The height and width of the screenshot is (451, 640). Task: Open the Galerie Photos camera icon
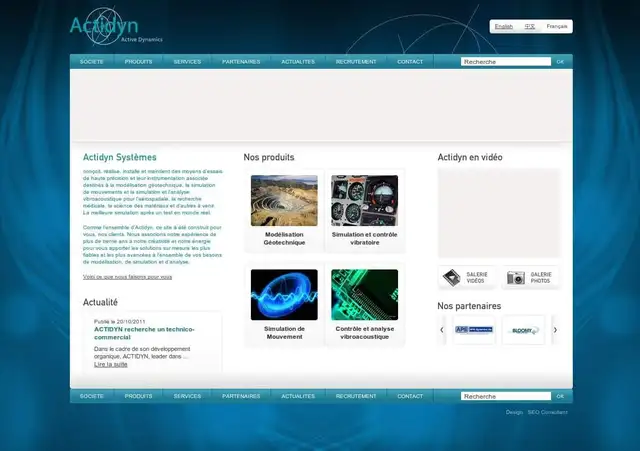(516, 278)
